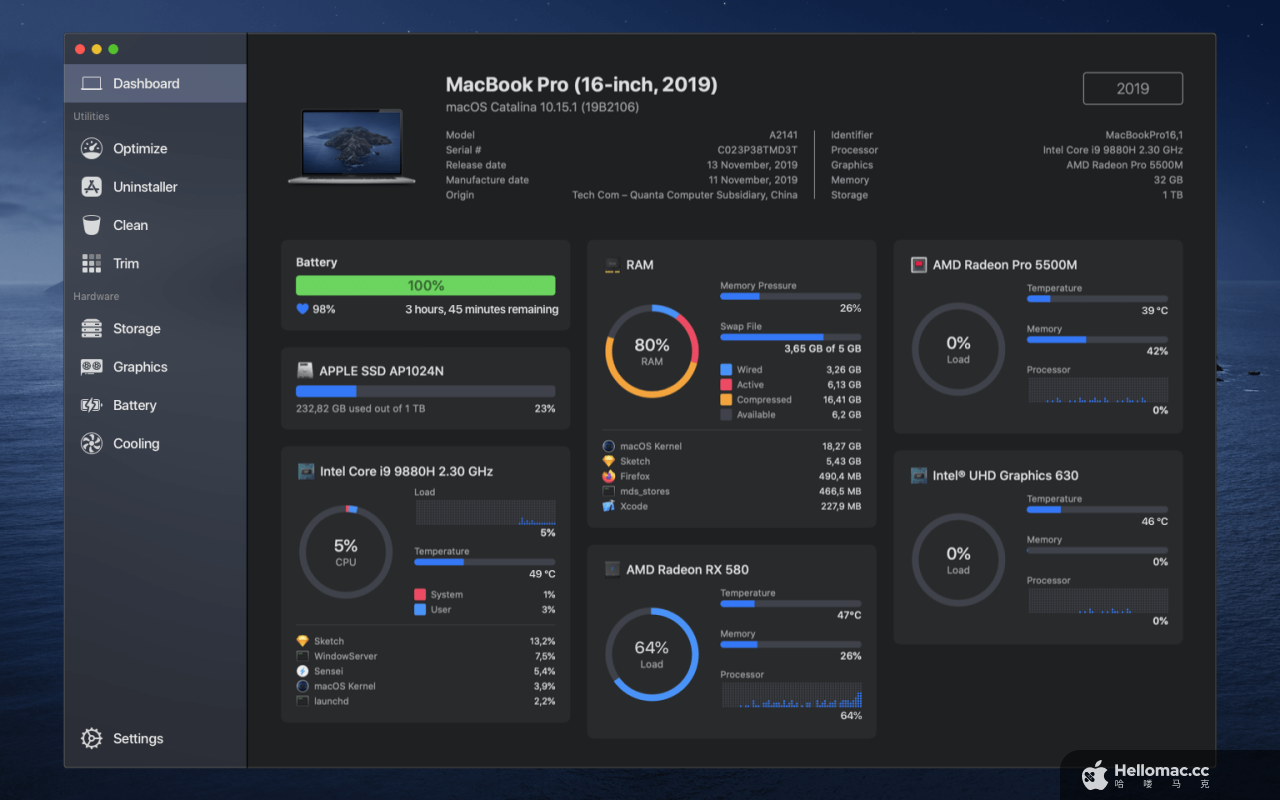Click the Battery charging icon in sidebar
1280x800 pixels.
pyautogui.click(x=91, y=405)
